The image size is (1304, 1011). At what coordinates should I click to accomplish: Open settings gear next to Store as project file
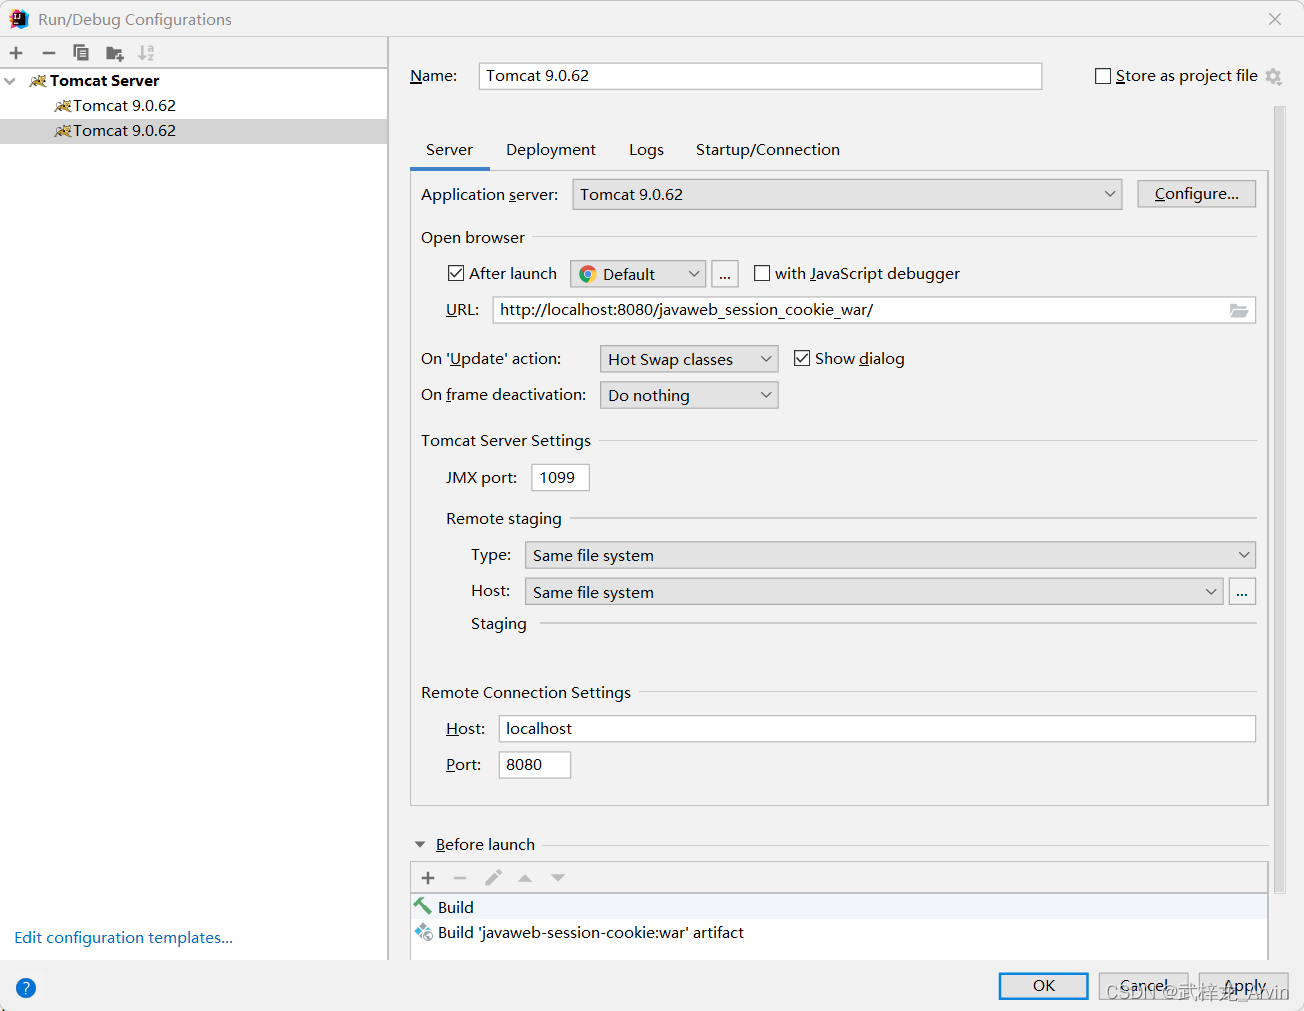pyautogui.click(x=1273, y=76)
